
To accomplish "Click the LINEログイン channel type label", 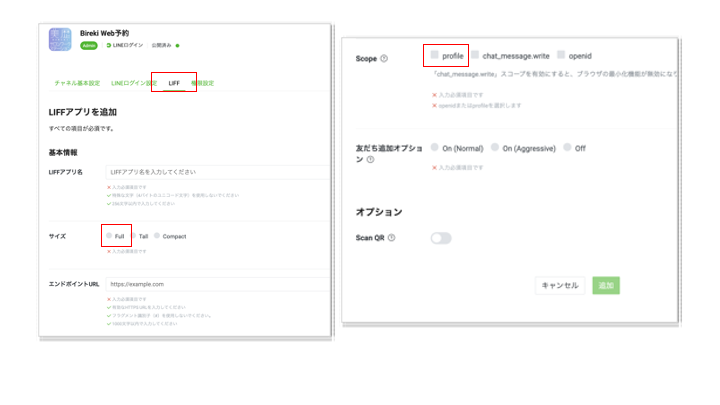I will (x=125, y=46).
